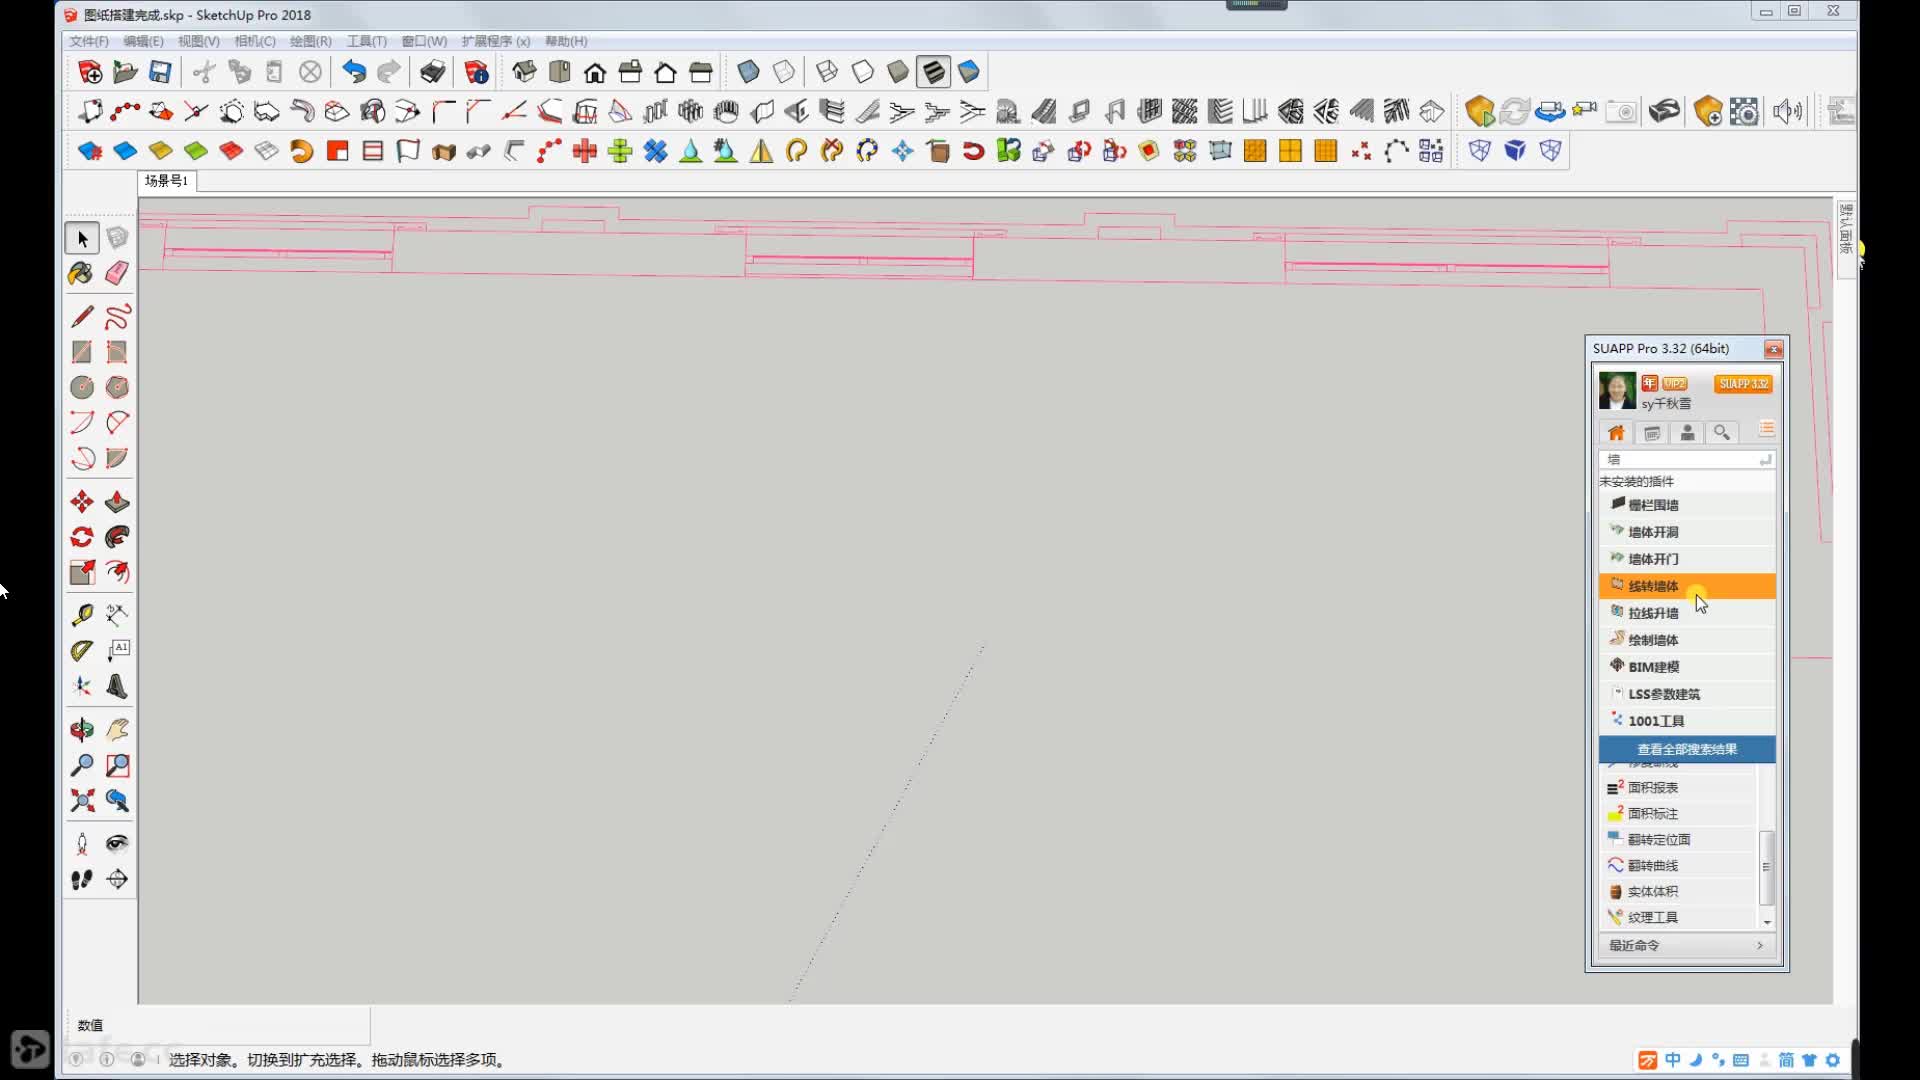Toggle Shaded With Textures style
Viewport: 1920px width, 1080px height.
(933, 72)
